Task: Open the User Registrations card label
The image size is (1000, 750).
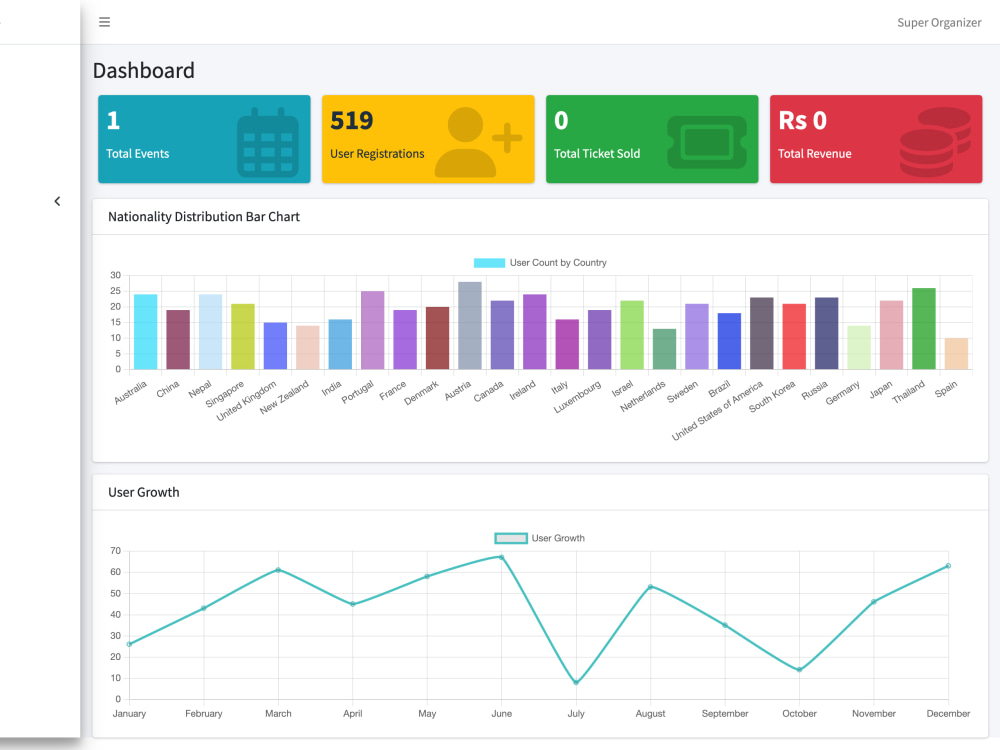Action: (377, 154)
